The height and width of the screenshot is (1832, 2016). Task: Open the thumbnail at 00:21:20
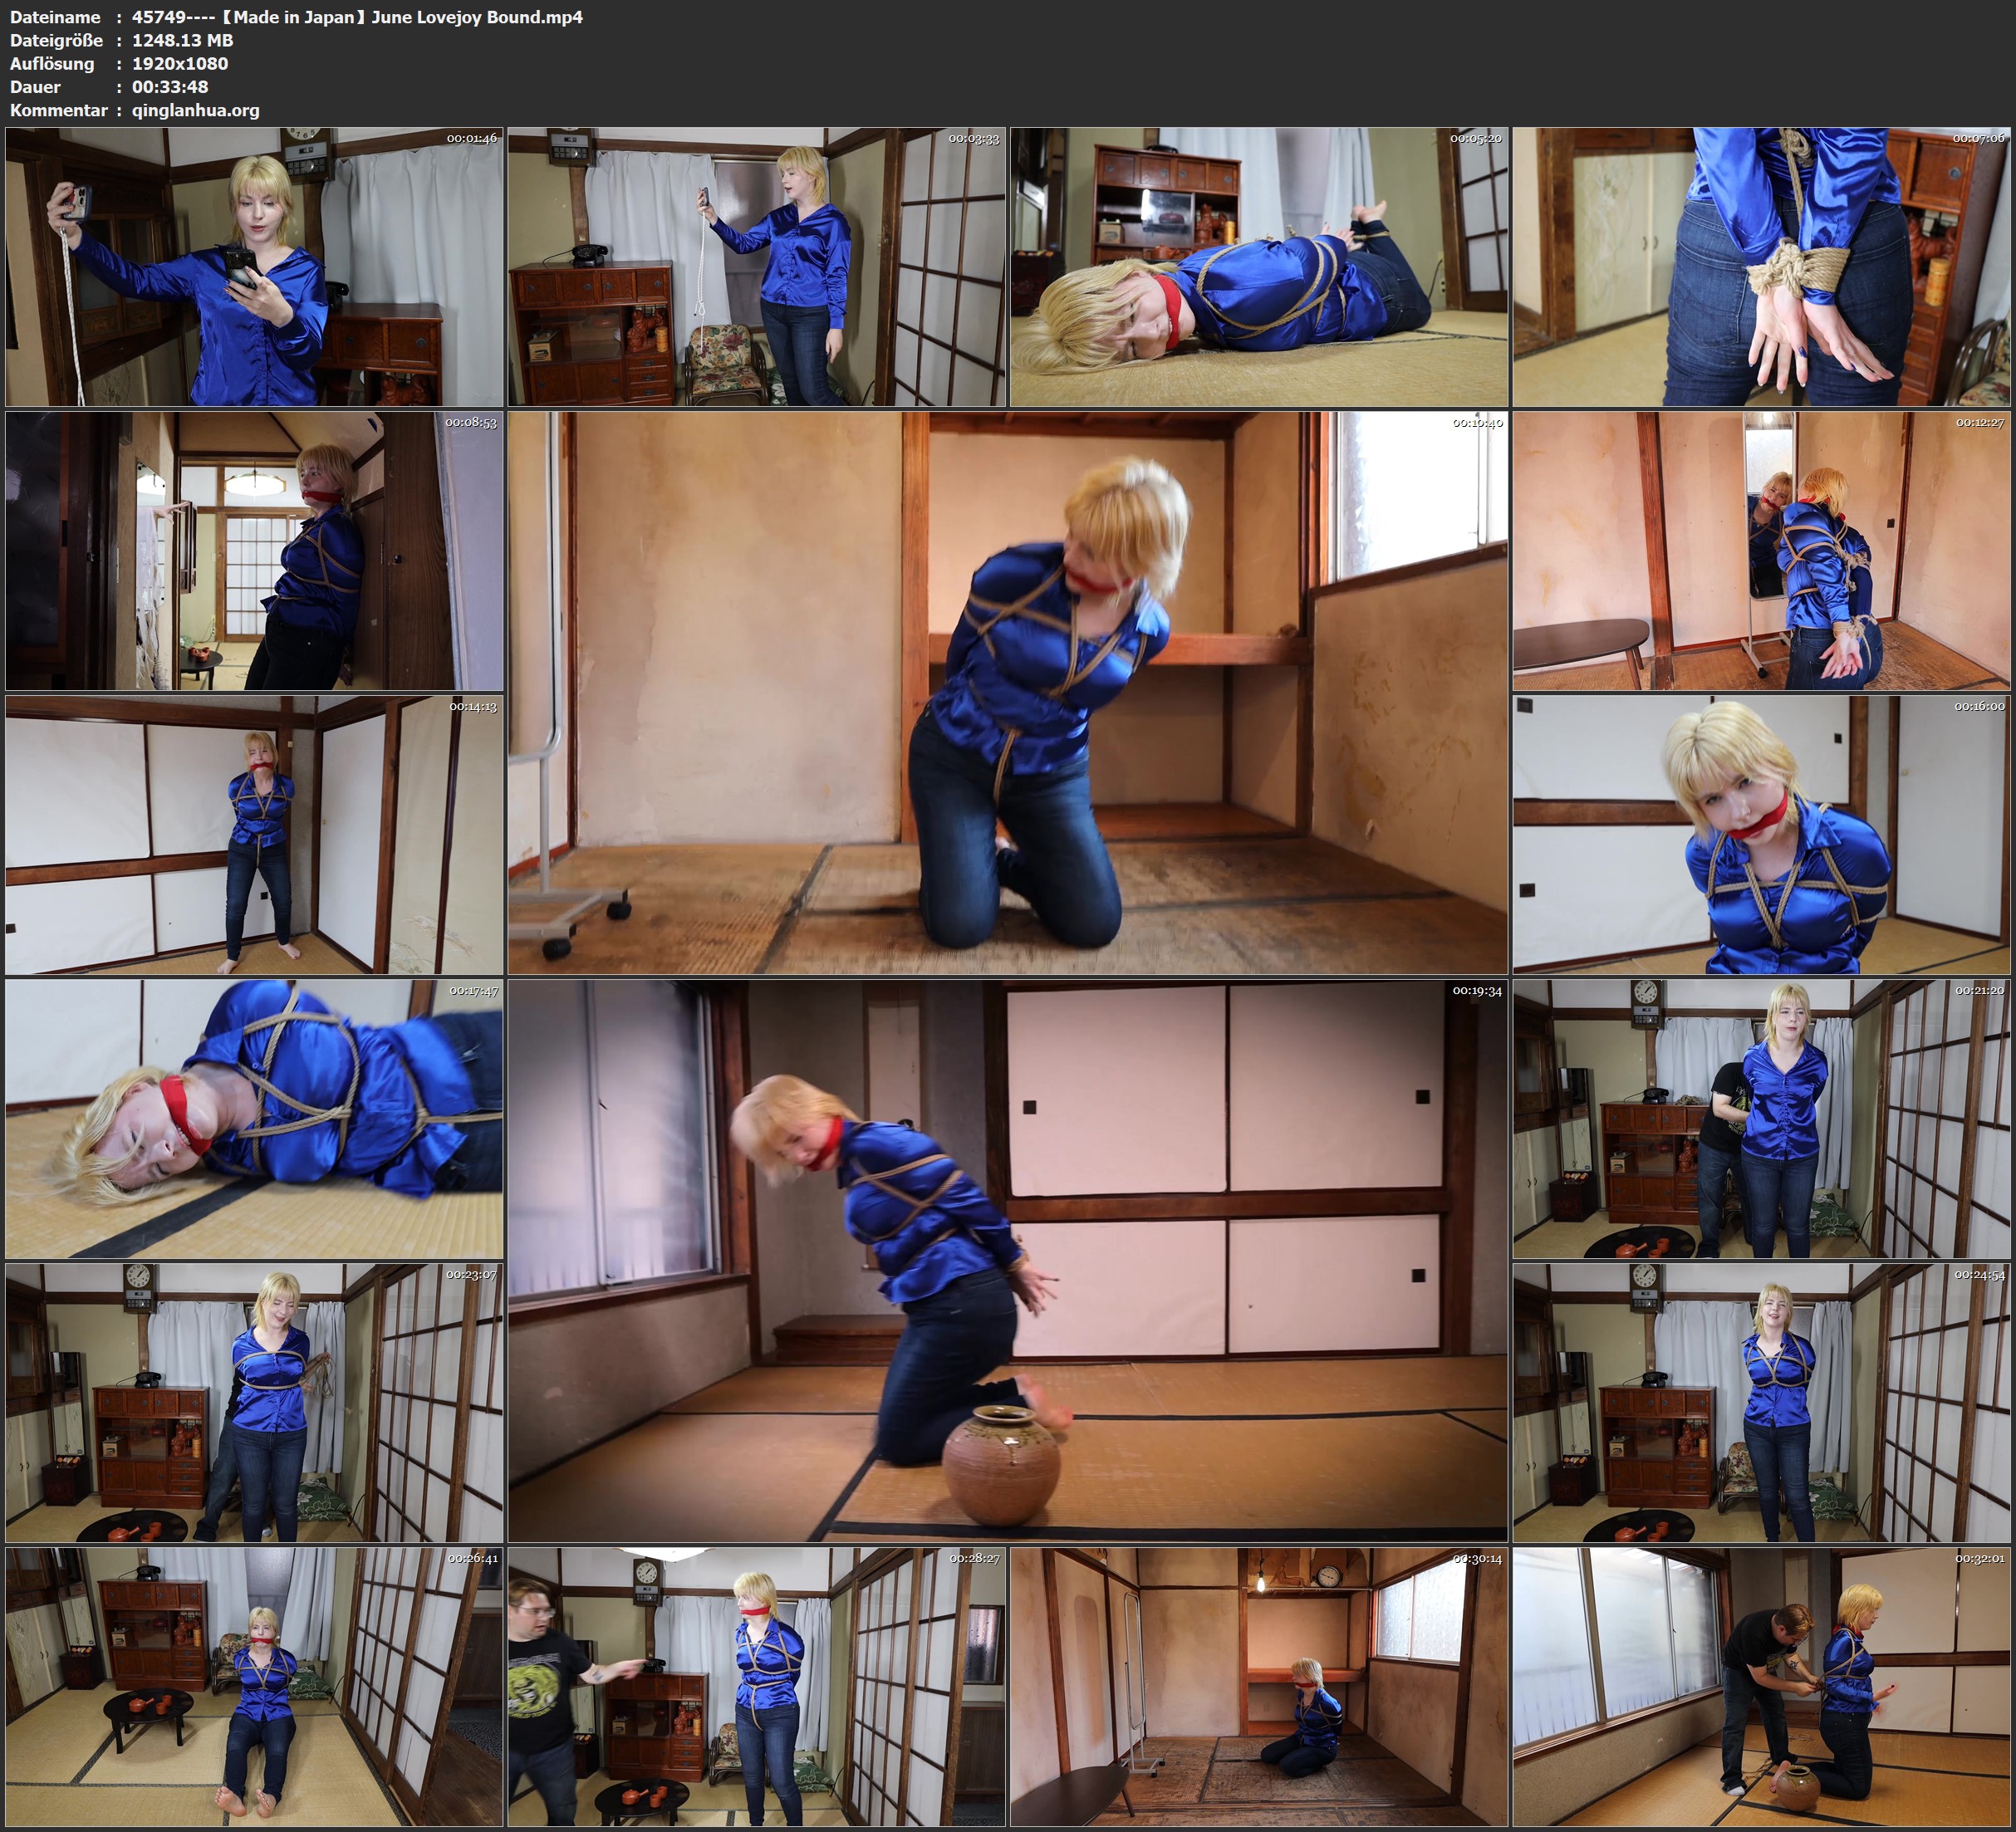tap(1760, 1118)
